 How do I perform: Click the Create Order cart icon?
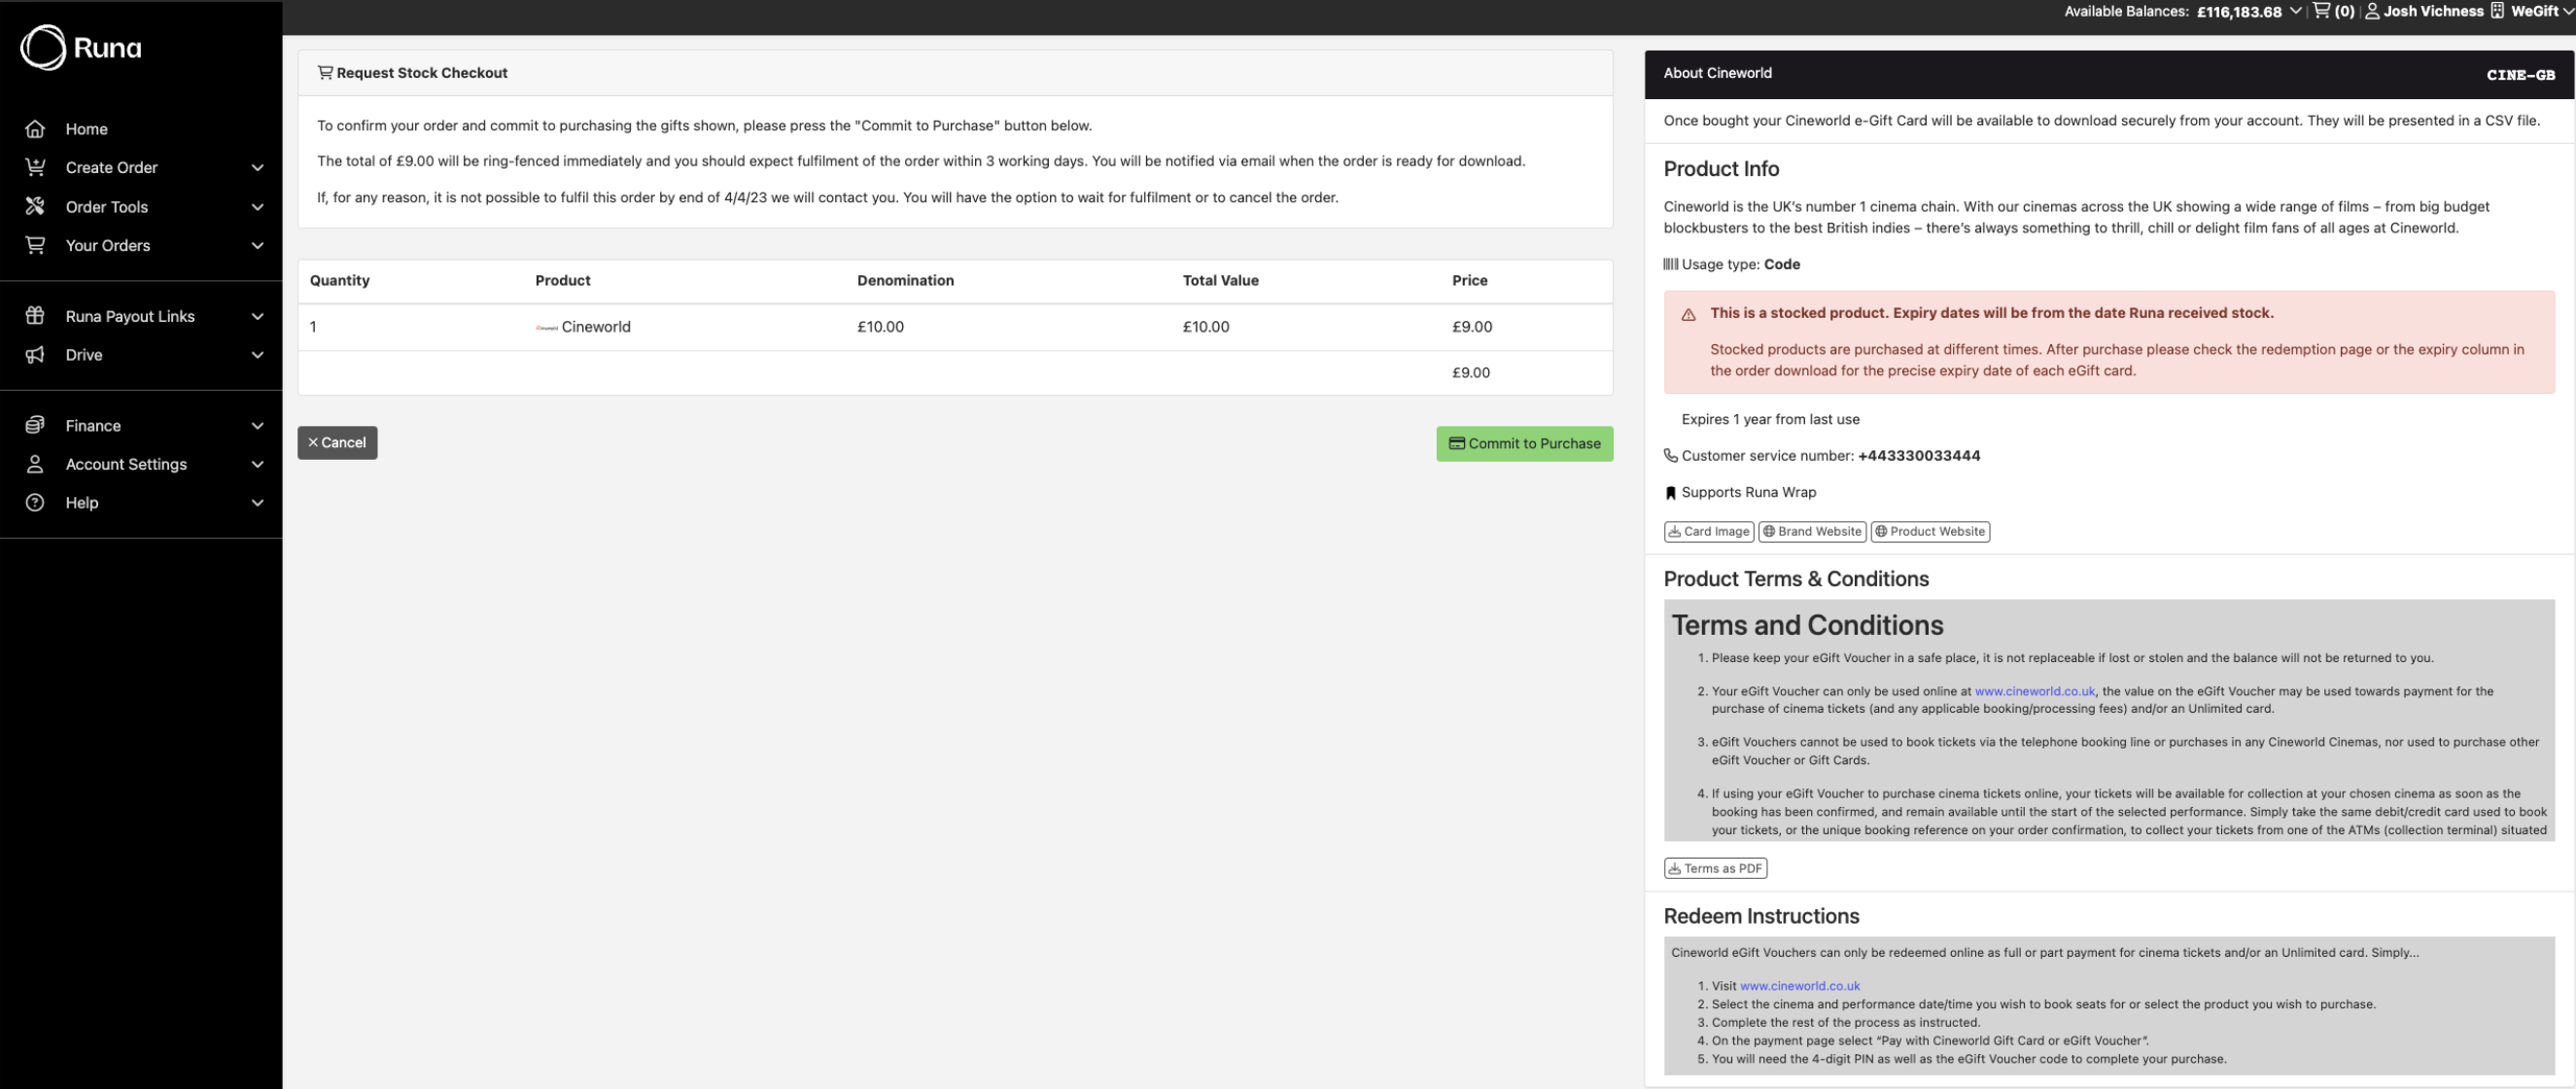click(x=35, y=167)
